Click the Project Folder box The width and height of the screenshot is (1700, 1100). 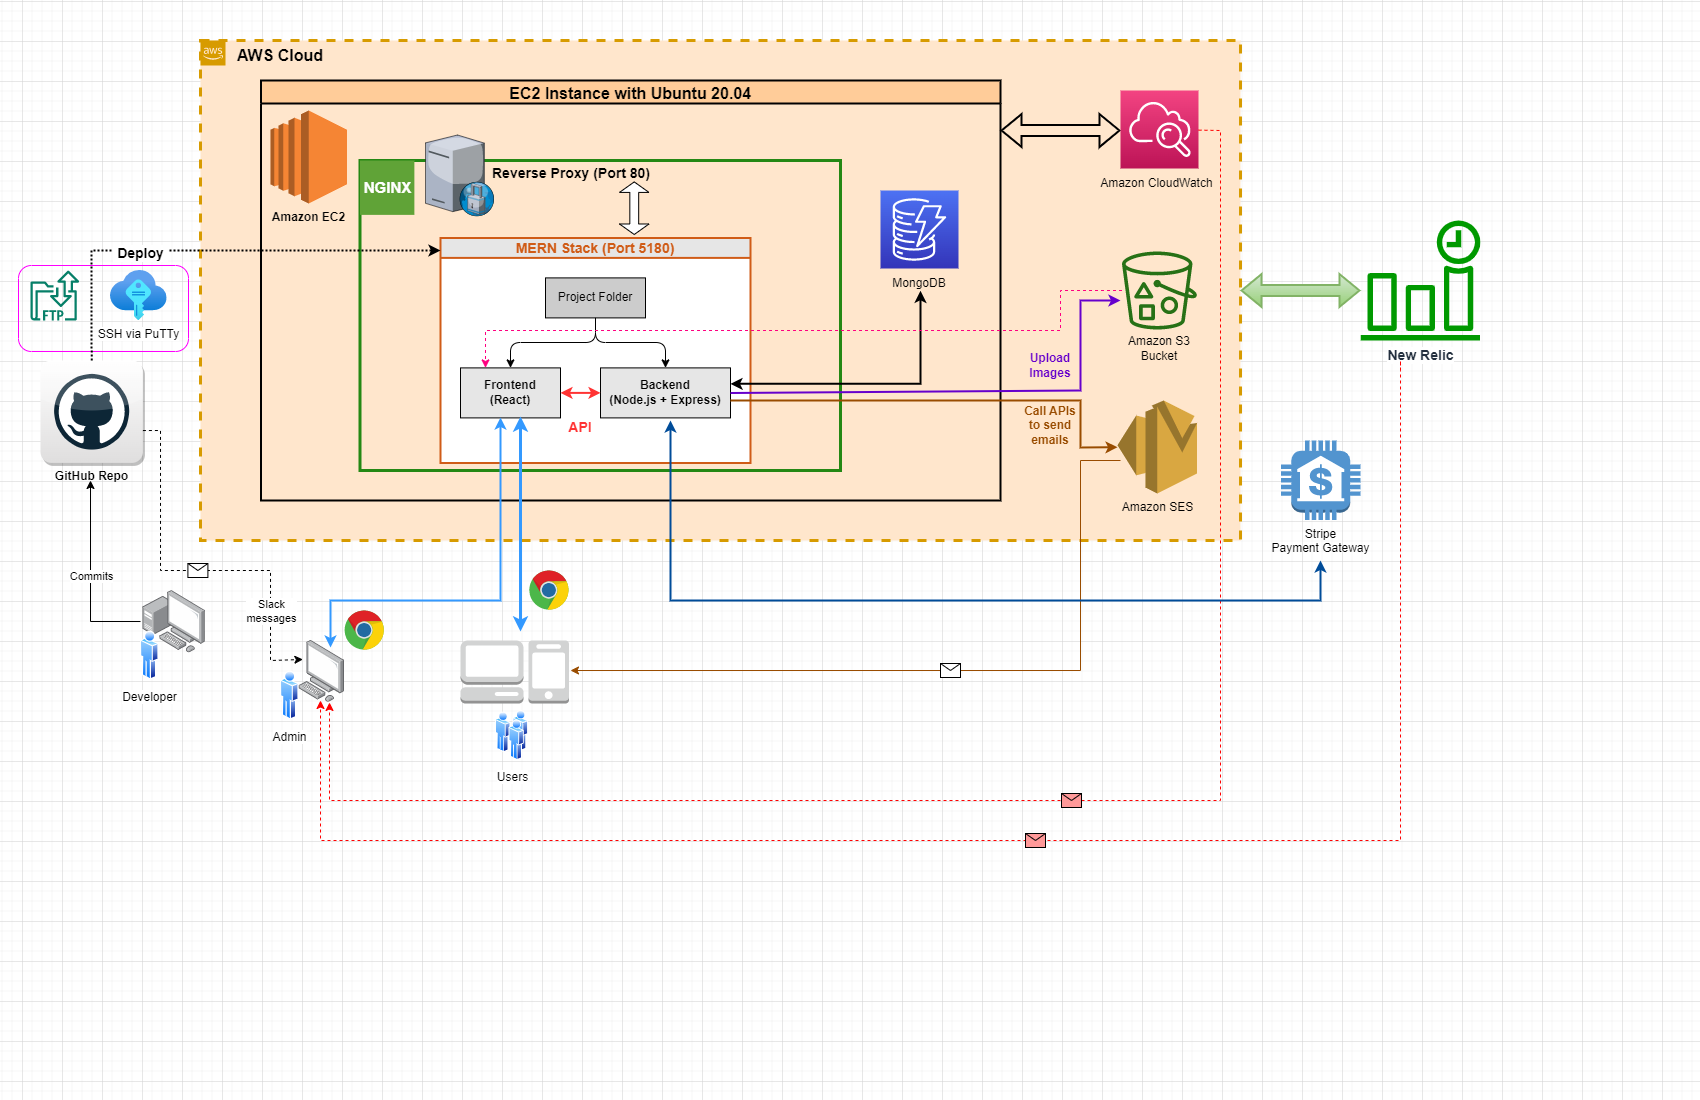tap(595, 297)
